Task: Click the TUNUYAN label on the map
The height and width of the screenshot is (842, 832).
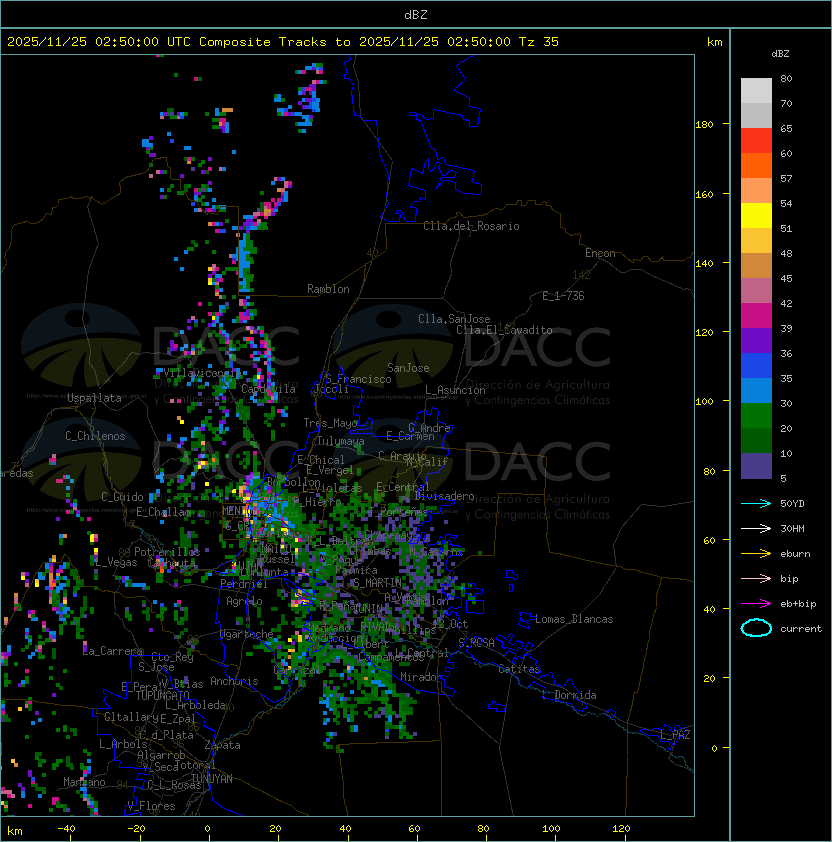Action: pos(212,778)
